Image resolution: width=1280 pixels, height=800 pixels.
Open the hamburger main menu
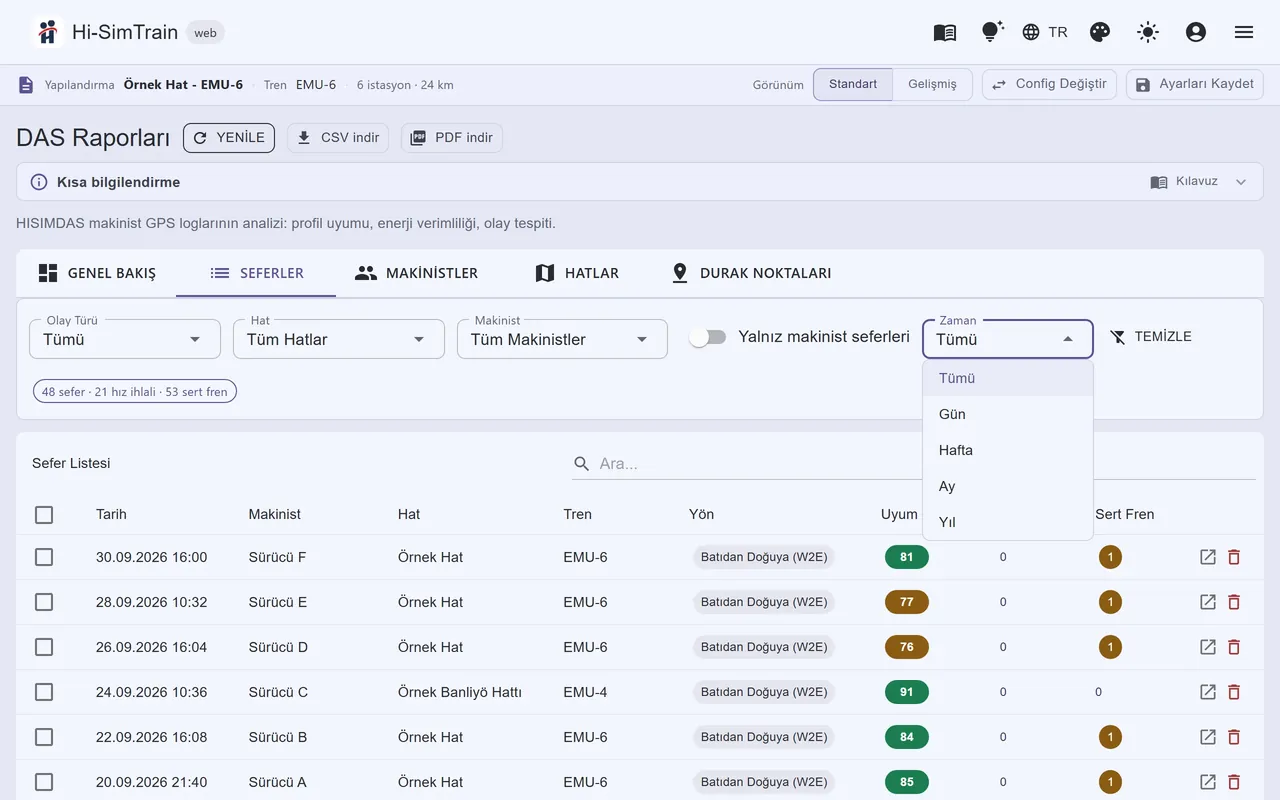tap(1244, 32)
